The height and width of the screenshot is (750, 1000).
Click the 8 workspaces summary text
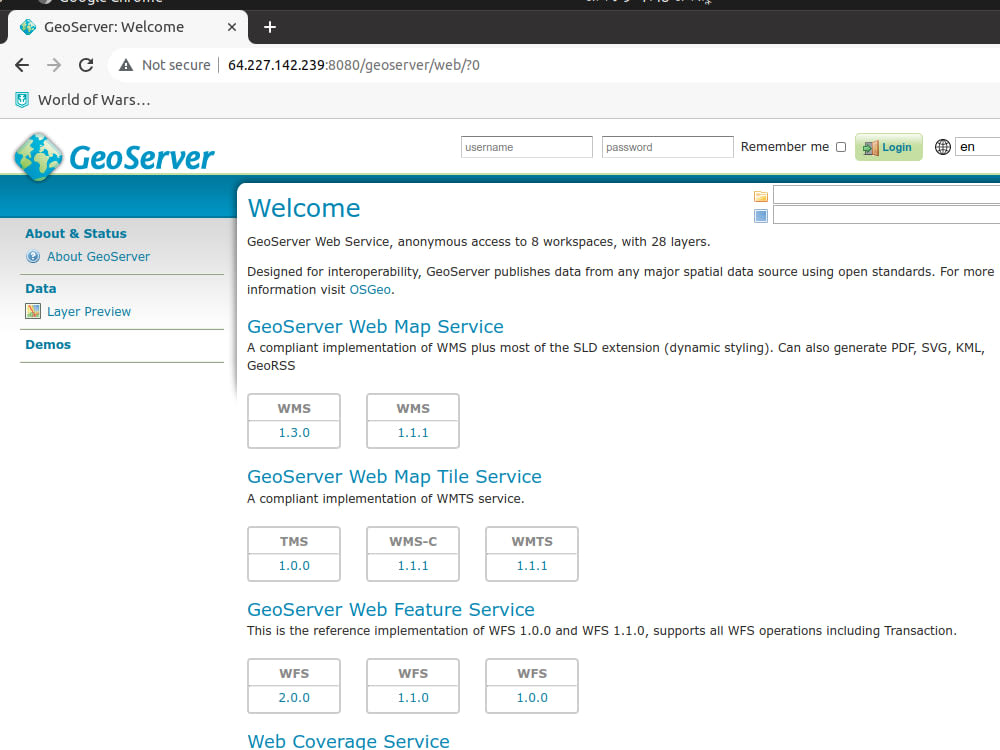[478, 242]
